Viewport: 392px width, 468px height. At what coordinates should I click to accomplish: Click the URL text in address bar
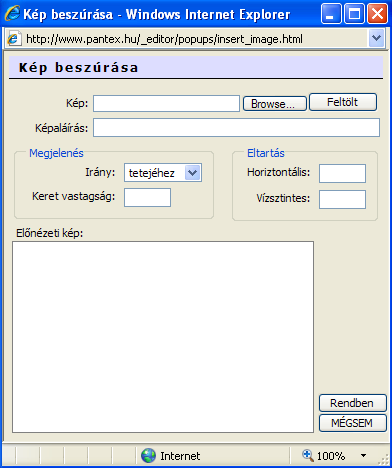point(164,39)
